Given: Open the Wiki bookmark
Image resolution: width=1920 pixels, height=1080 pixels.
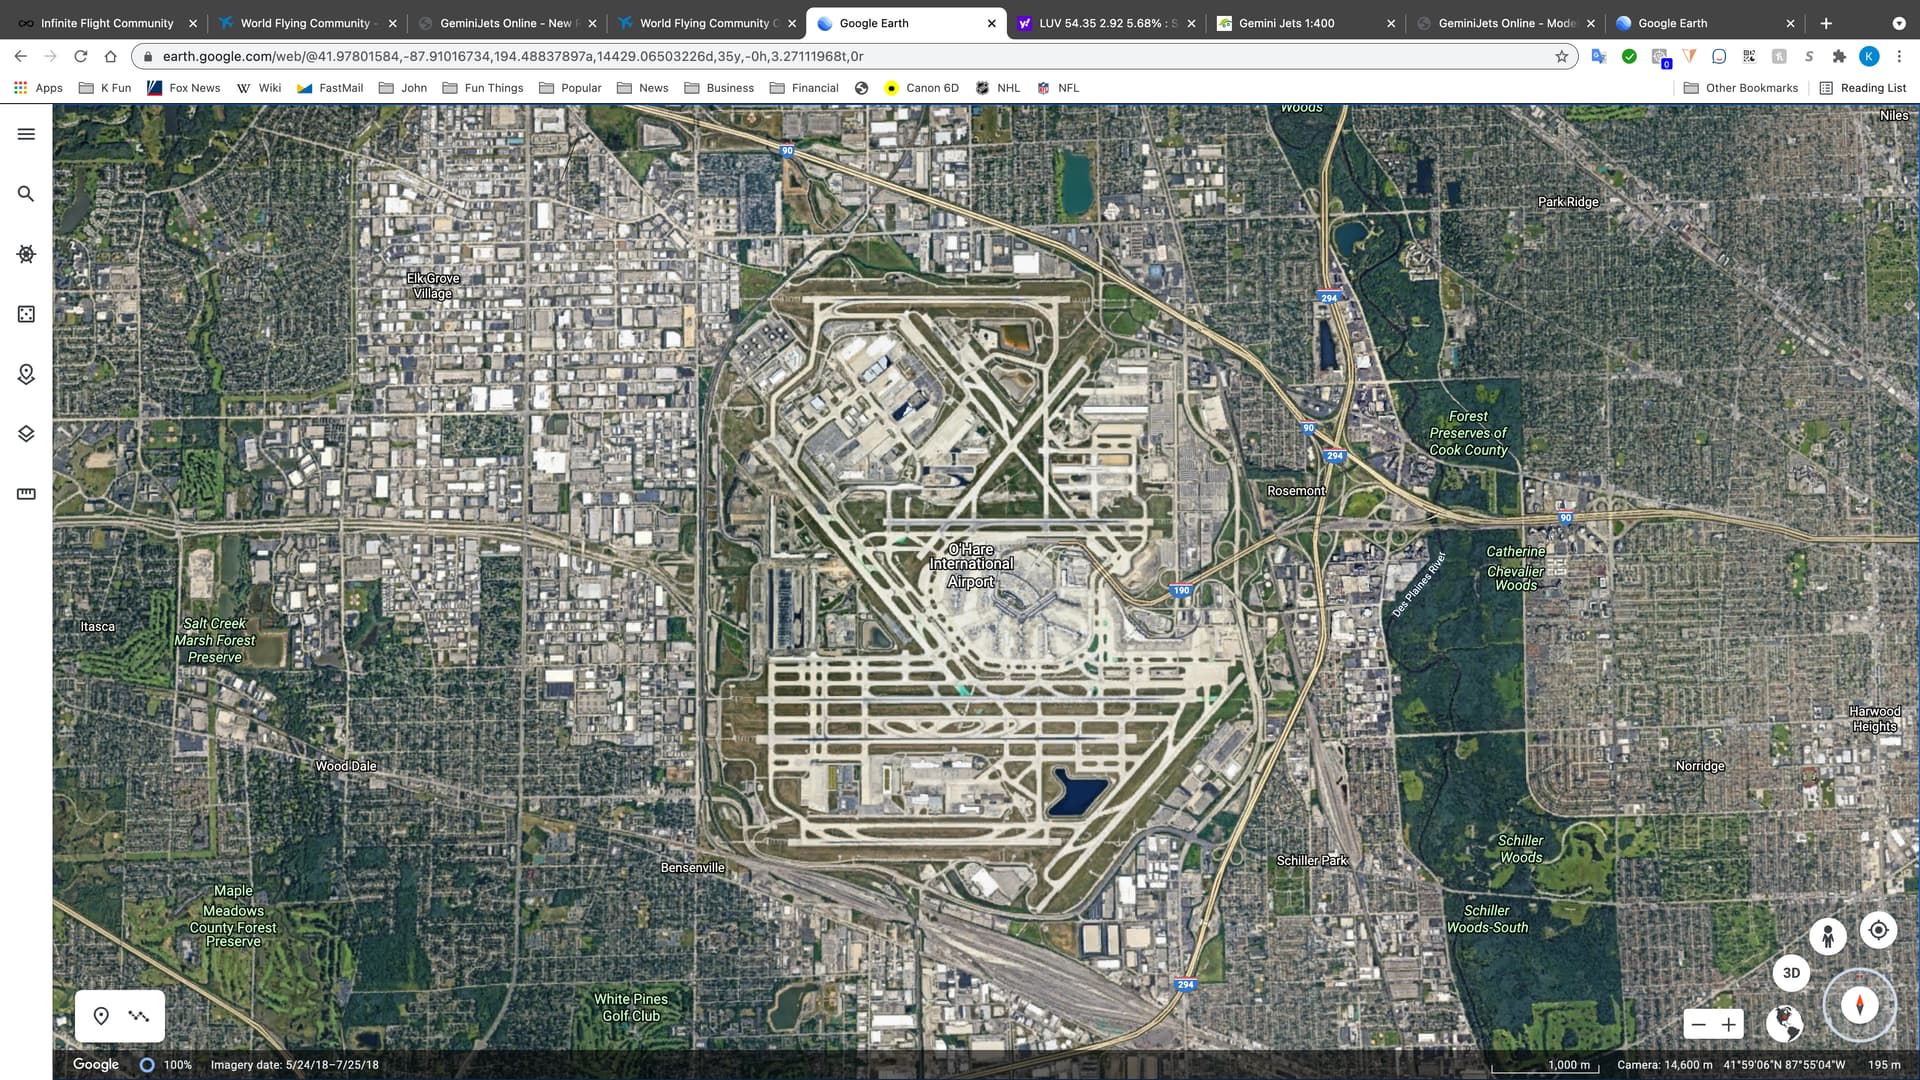Looking at the screenshot, I should coord(259,88).
